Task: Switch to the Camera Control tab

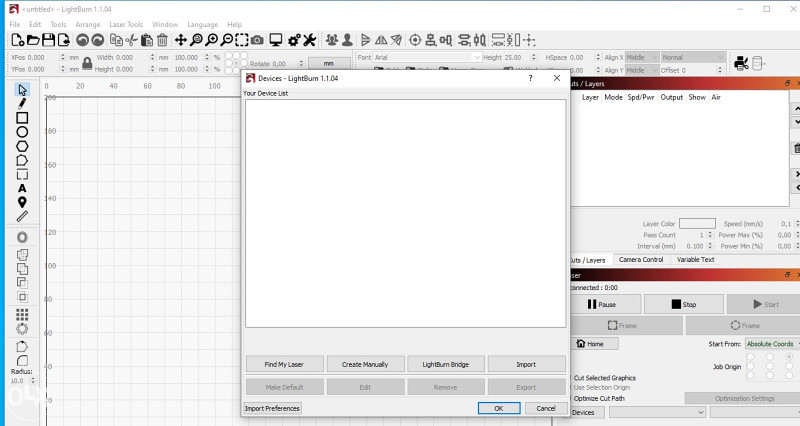Action: [x=641, y=259]
